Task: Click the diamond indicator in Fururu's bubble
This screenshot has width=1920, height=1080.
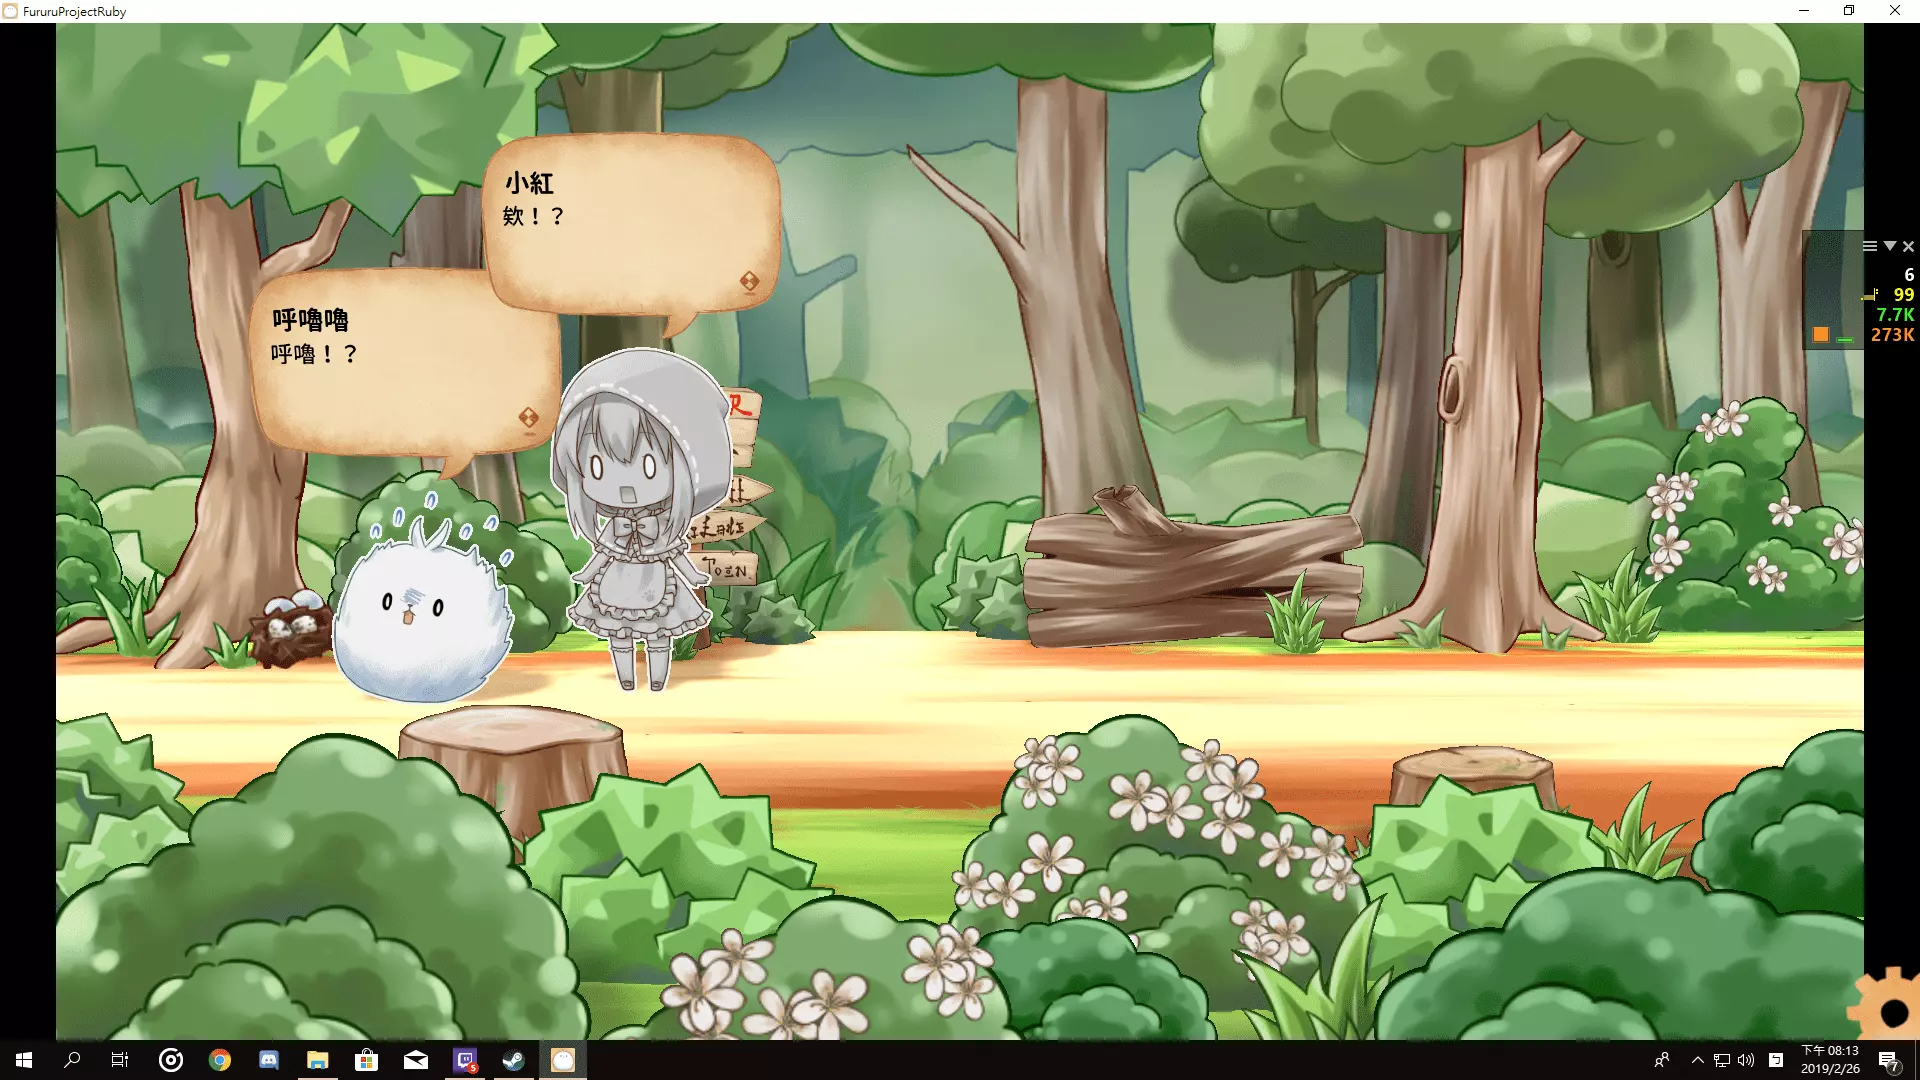Action: click(x=528, y=417)
